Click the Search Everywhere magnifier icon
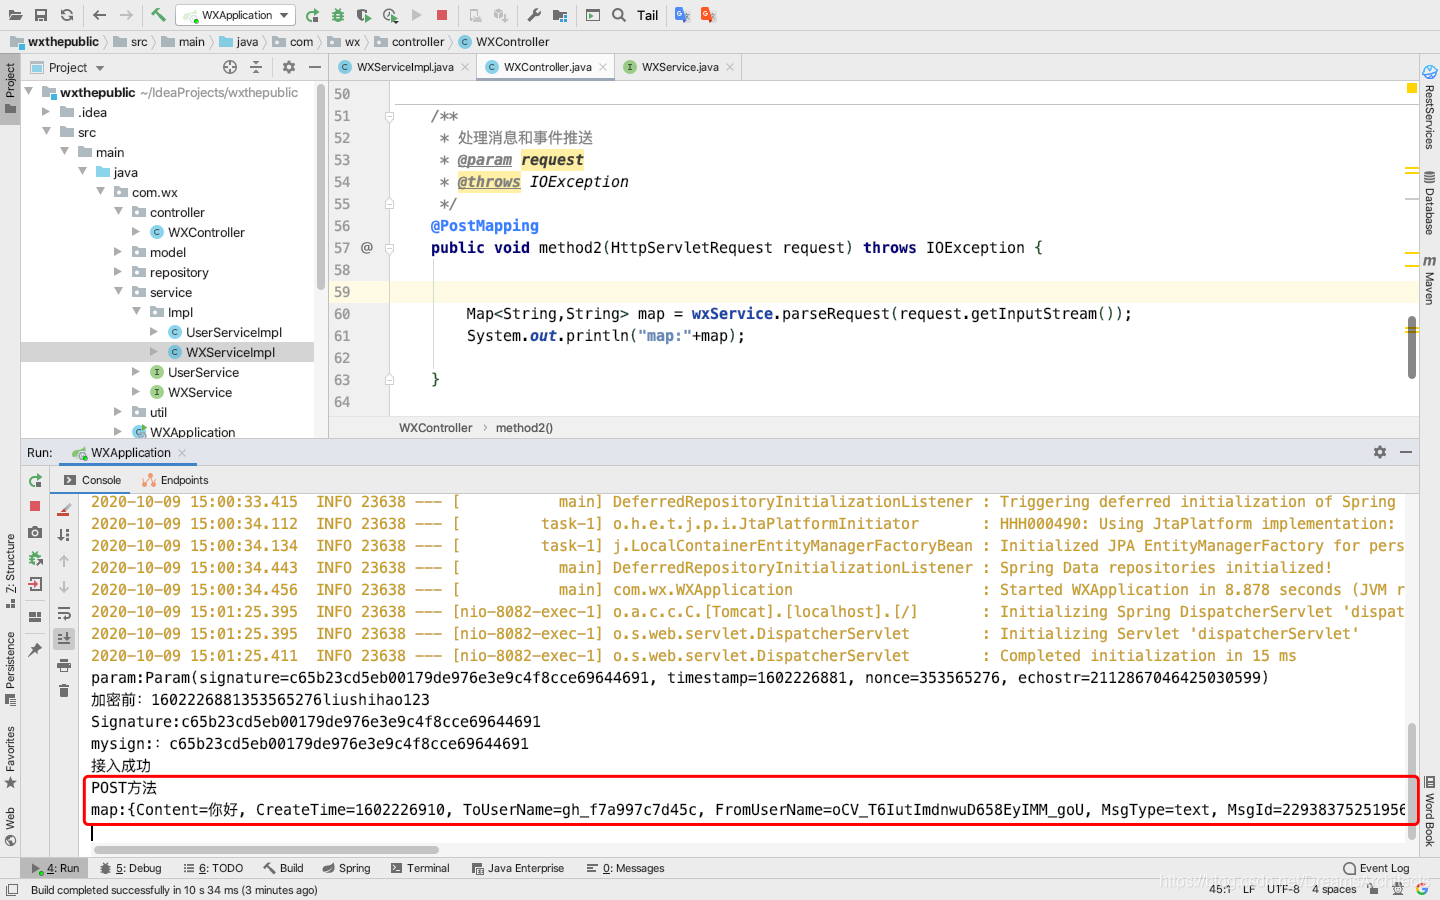The height and width of the screenshot is (900, 1440). [619, 15]
